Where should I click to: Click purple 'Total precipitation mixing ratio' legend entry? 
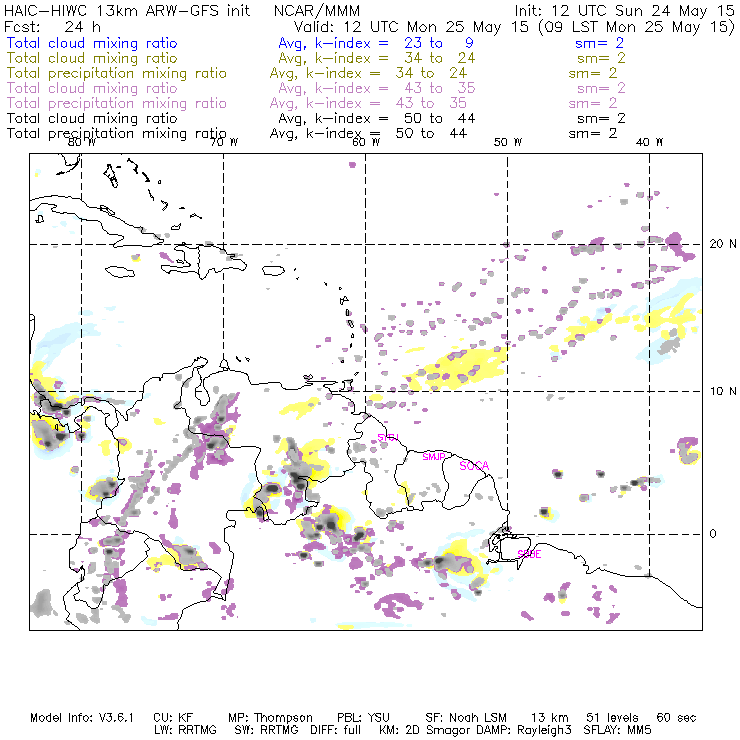click(117, 103)
